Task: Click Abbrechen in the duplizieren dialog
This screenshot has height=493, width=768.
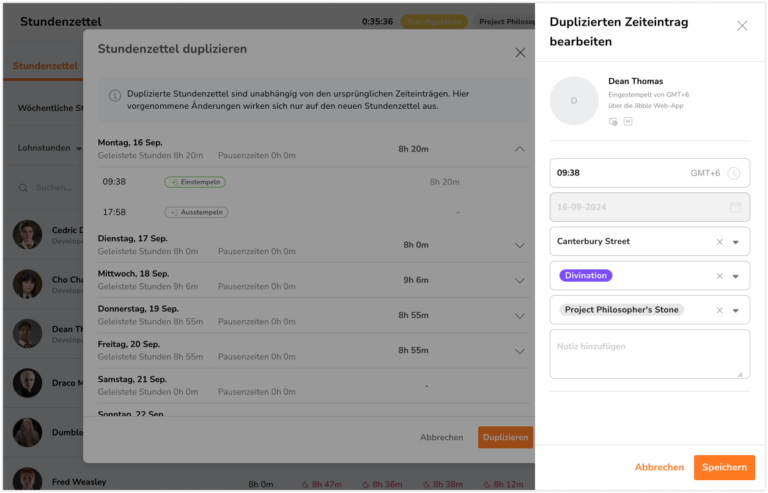Action: [x=441, y=437]
